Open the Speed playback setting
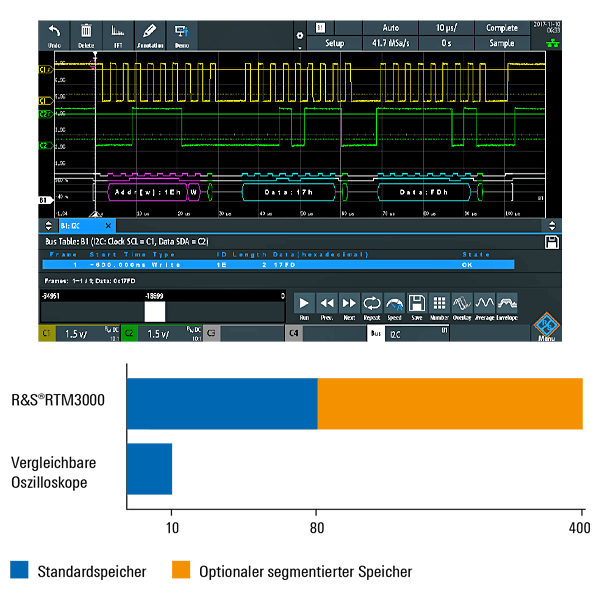 tap(394, 307)
